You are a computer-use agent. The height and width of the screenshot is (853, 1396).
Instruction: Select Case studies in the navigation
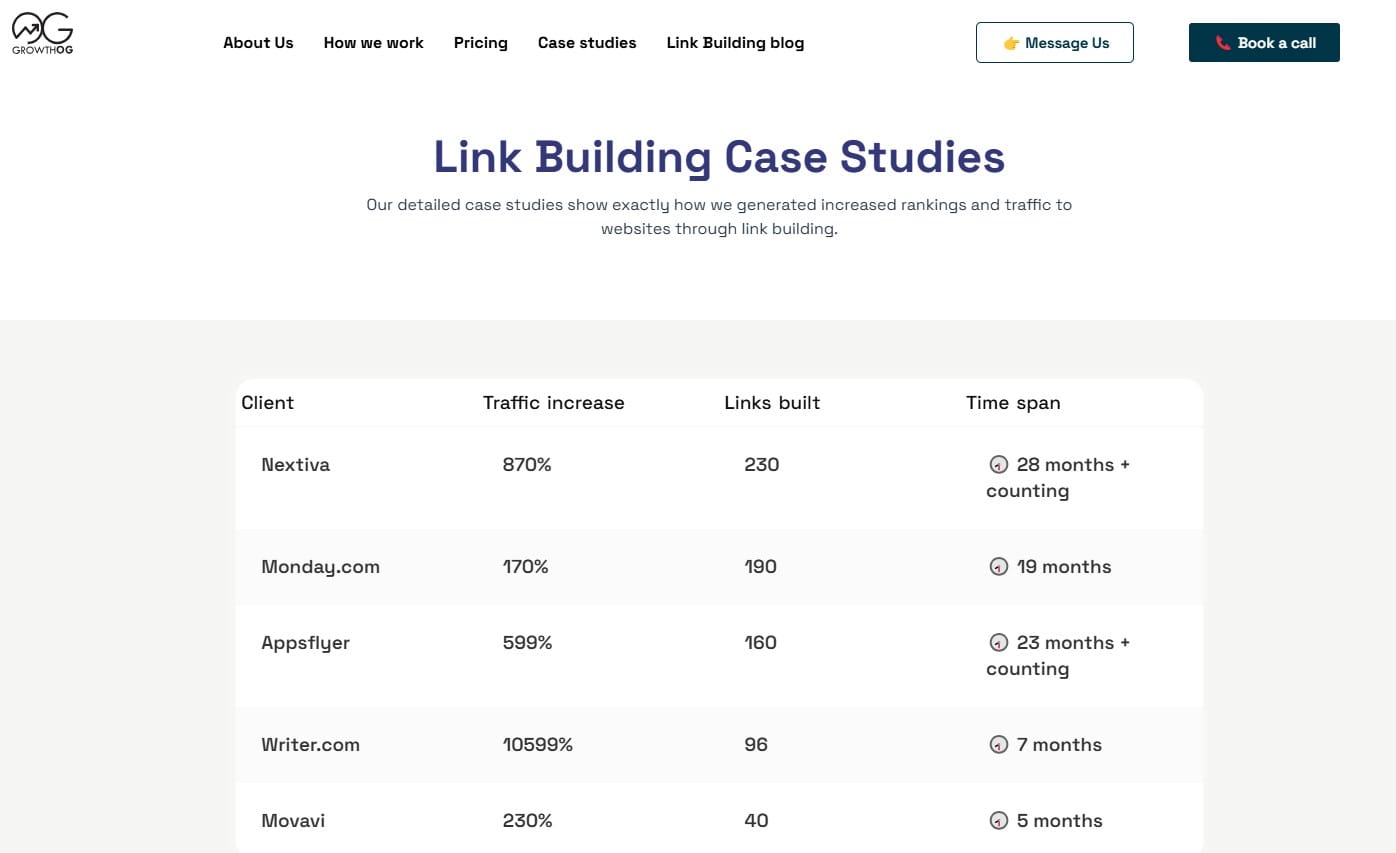587,43
